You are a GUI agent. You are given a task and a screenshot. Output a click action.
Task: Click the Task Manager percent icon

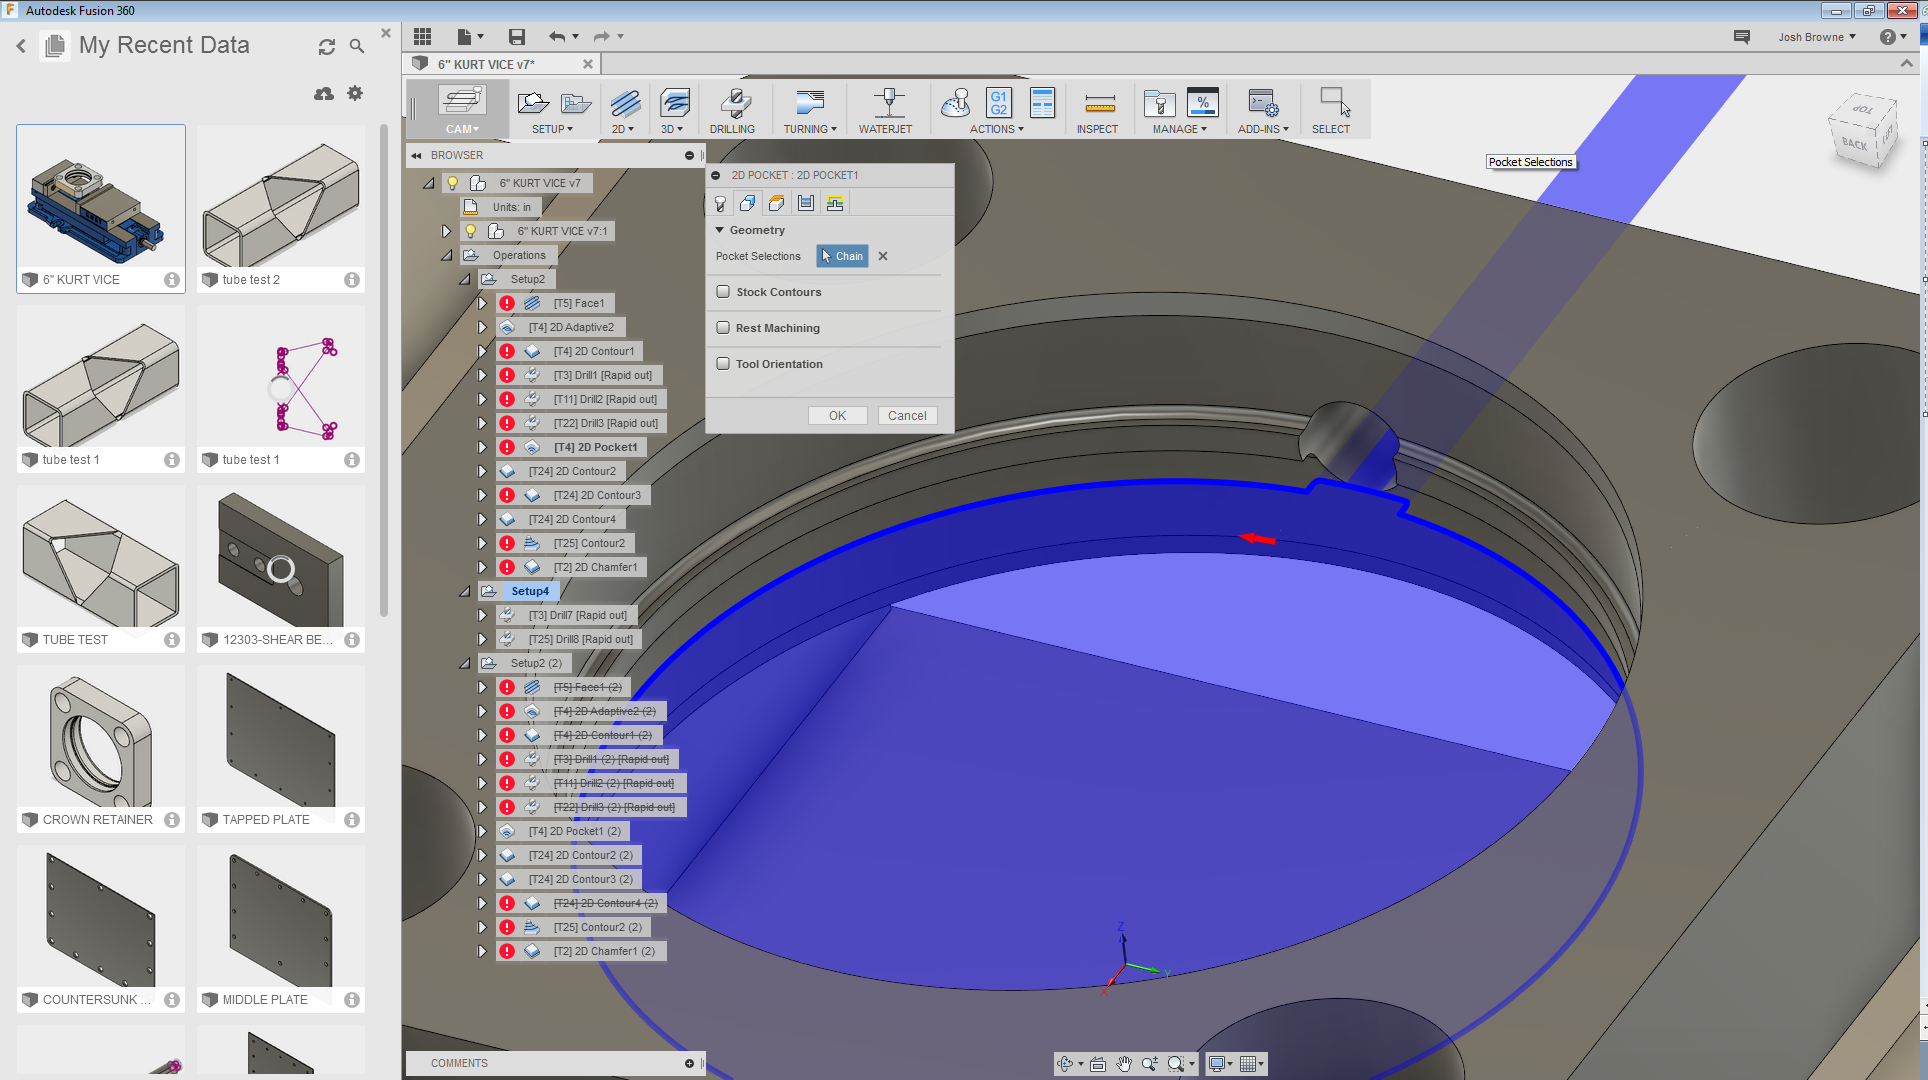[x=1203, y=103]
